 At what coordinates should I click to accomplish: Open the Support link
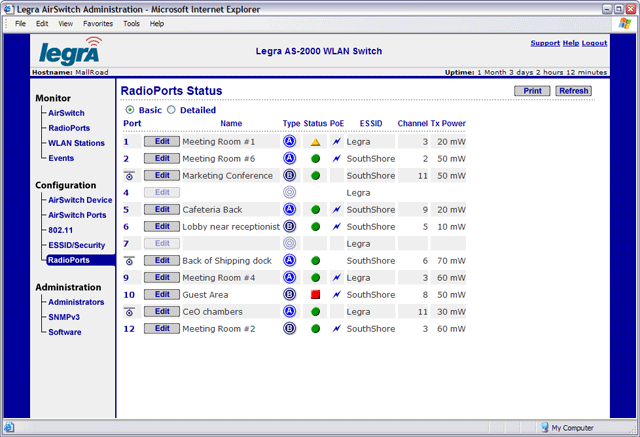545,43
